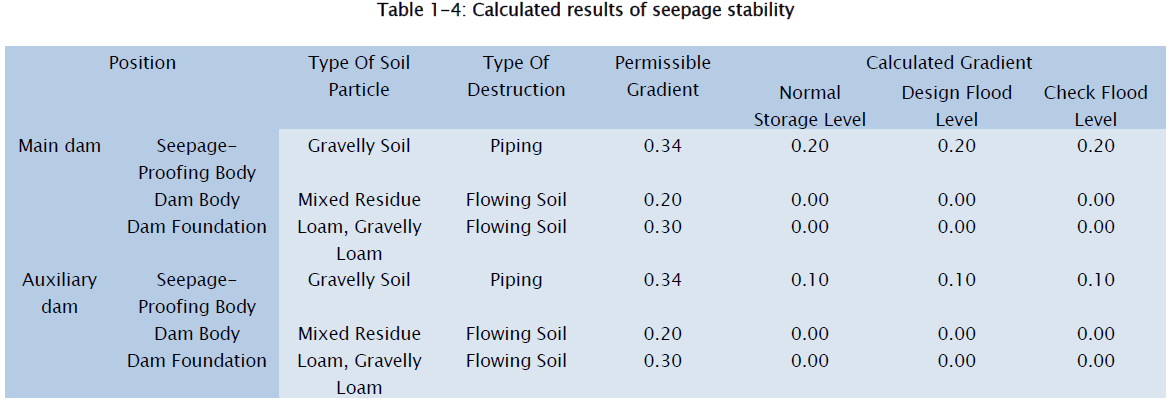Select Main dam's 0.20 Check Flood Level value
Image resolution: width=1175 pixels, height=403 pixels.
pyautogui.click(x=1095, y=146)
